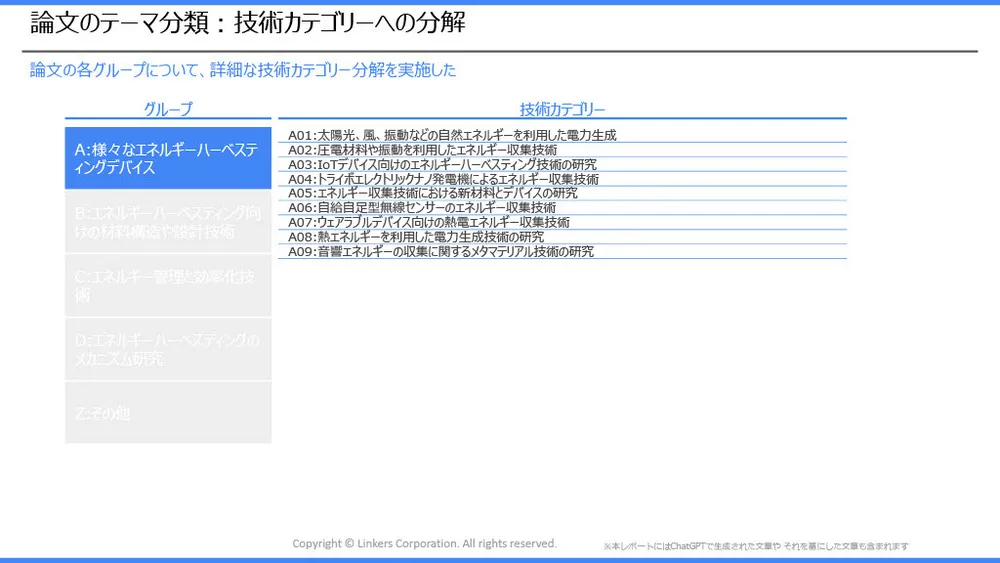The height and width of the screenshot is (563, 1000).
Task: Select faded group Z: その他
Action: tap(168, 413)
